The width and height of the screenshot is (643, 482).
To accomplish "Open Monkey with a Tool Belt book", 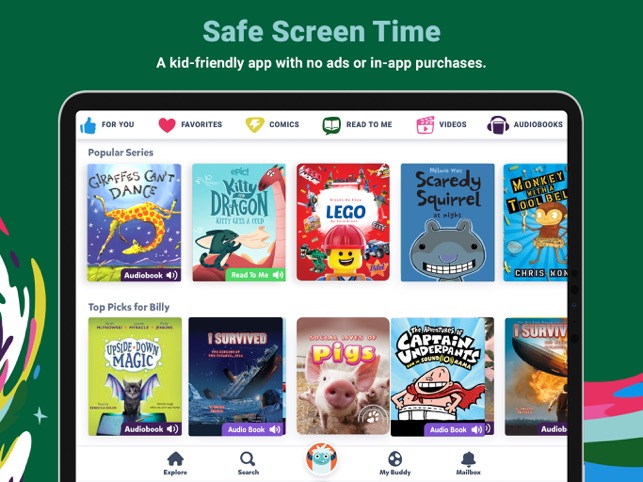I will click(x=535, y=223).
